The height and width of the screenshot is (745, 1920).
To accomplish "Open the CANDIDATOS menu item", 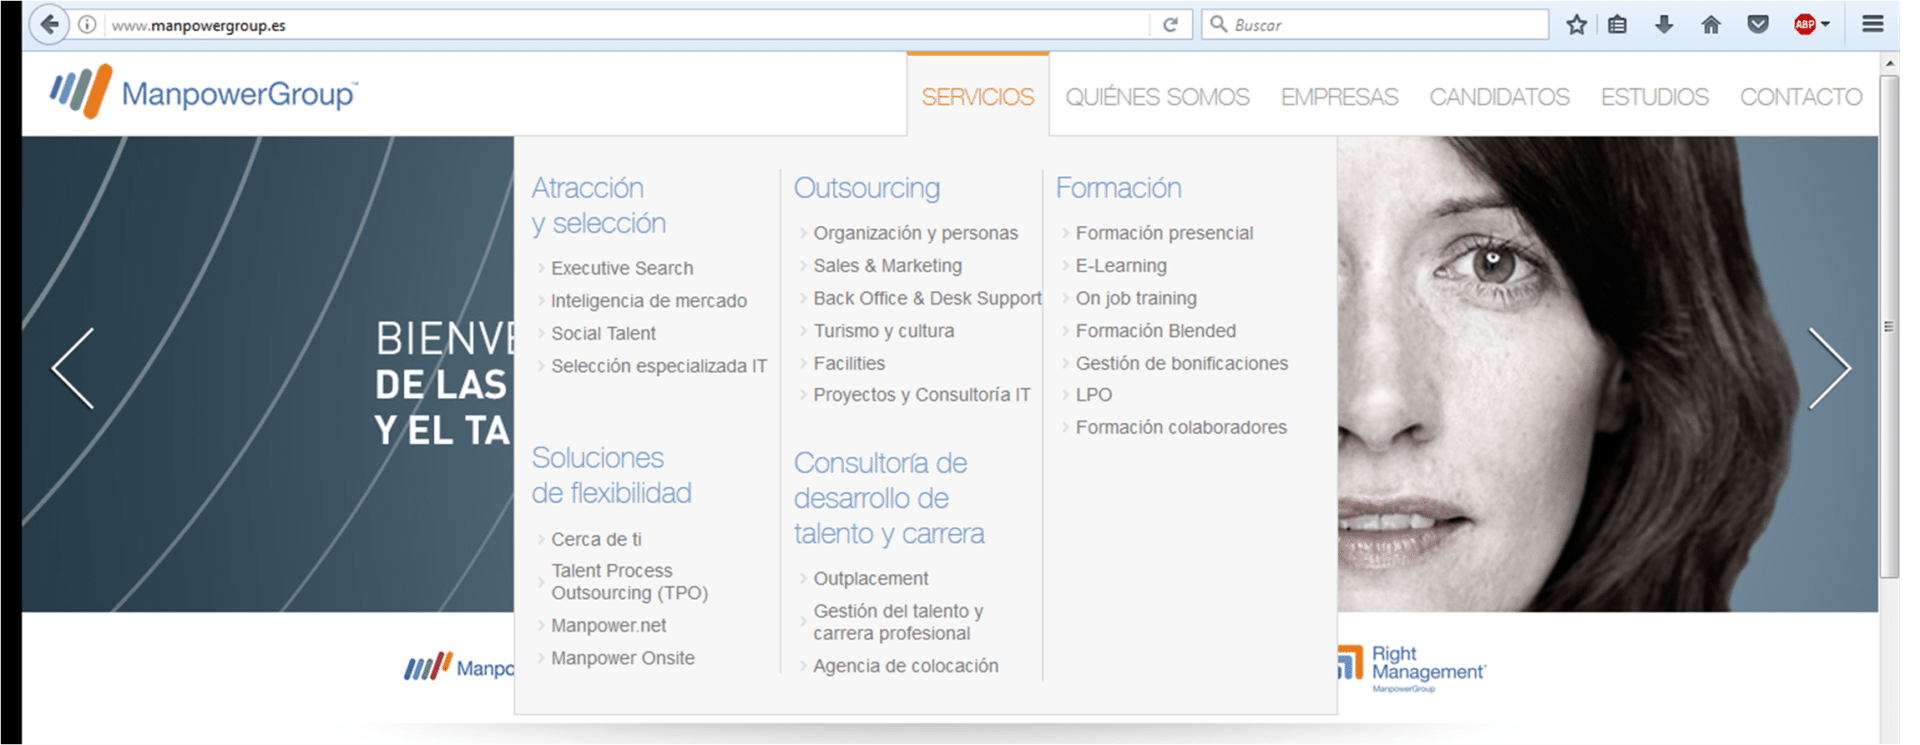I will tap(1499, 97).
